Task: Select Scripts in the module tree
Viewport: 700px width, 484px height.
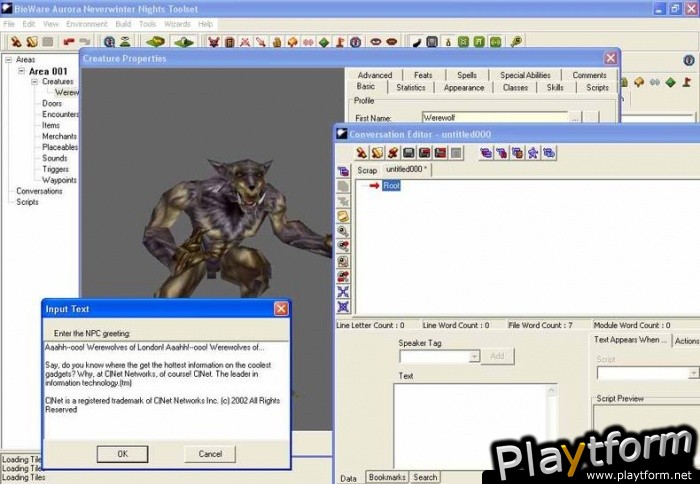Action: (27, 202)
